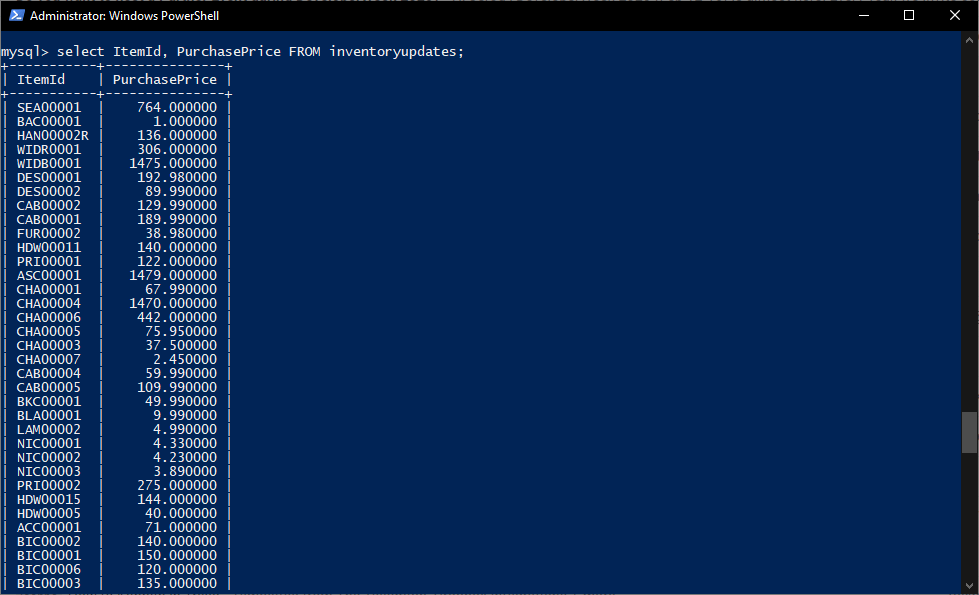Click the NIC00003 item ID
979x595 pixels.
click(x=49, y=471)
